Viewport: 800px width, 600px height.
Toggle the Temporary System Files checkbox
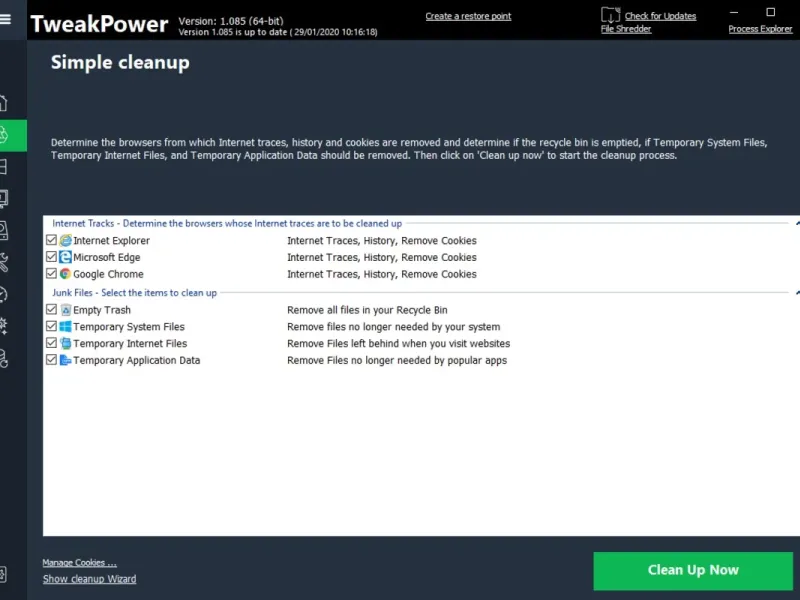[x=51, y=326]
